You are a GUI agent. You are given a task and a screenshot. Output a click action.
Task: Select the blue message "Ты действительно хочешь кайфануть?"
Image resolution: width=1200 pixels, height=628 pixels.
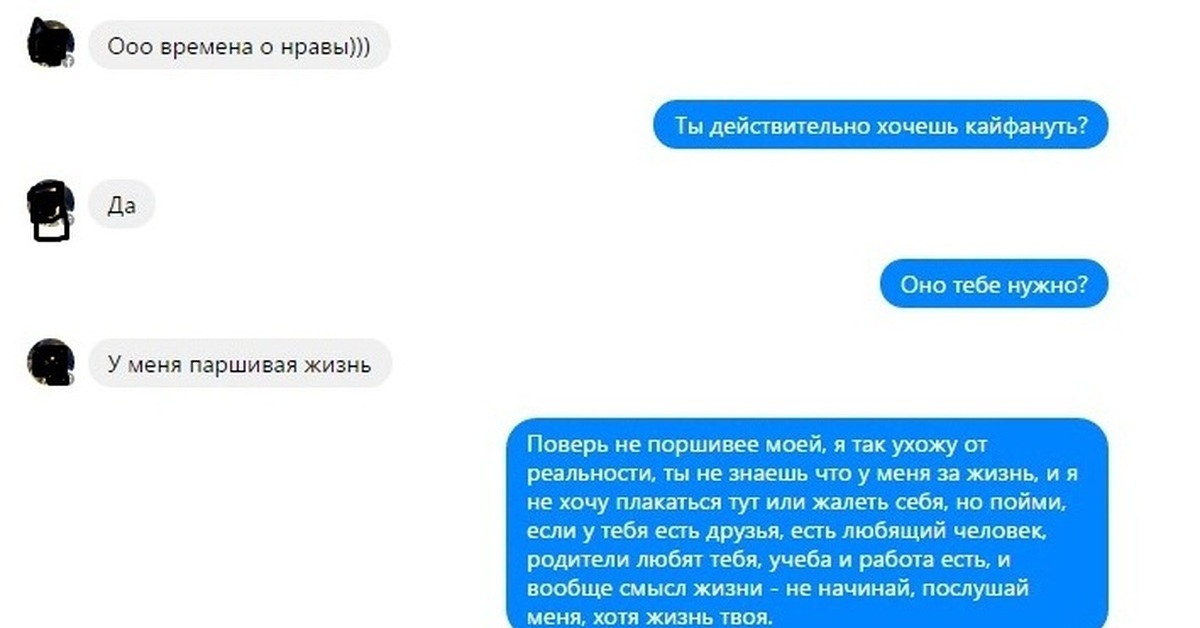pyautogui.click(x=880, y=126)
